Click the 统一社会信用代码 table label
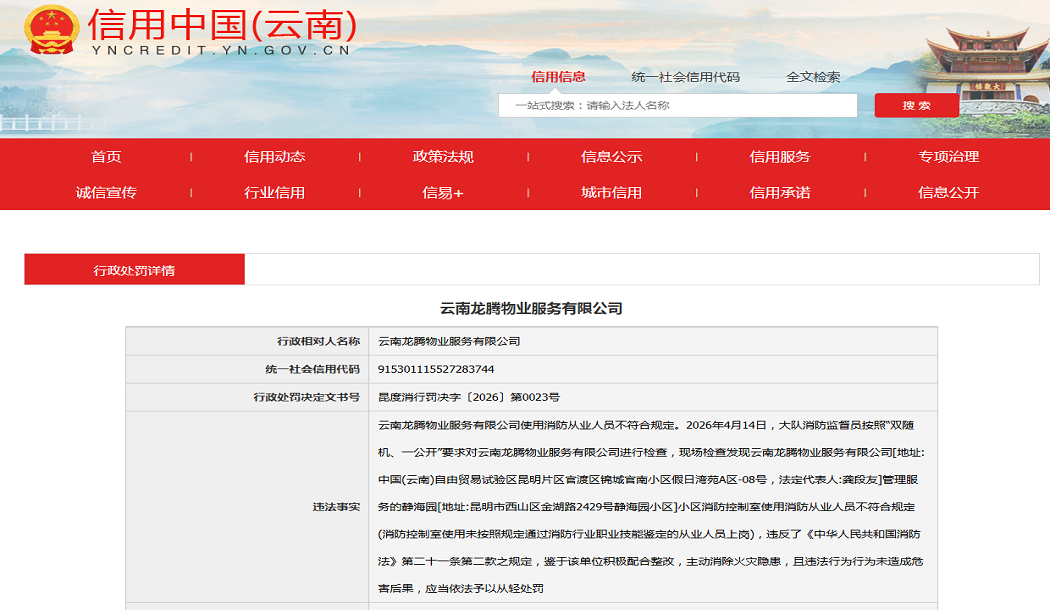Image resolution: width=1050 pixels, height=610 pixels. tap(313, 370)
